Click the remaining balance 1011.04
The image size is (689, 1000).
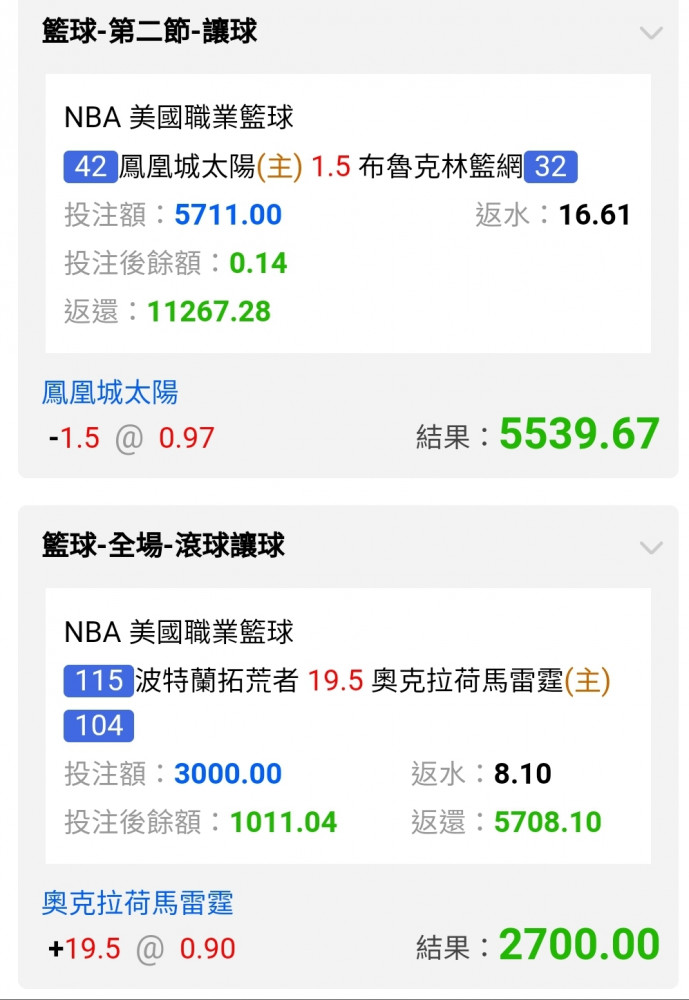pyautogui.click(x=283, y=822)
